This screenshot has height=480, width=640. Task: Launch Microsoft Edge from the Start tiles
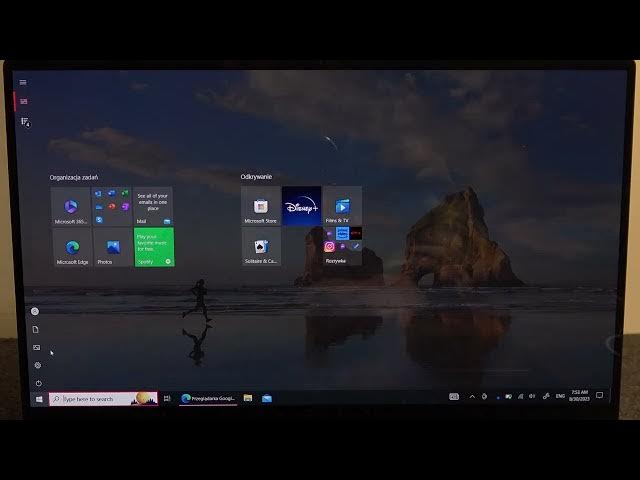click(71, 247)
